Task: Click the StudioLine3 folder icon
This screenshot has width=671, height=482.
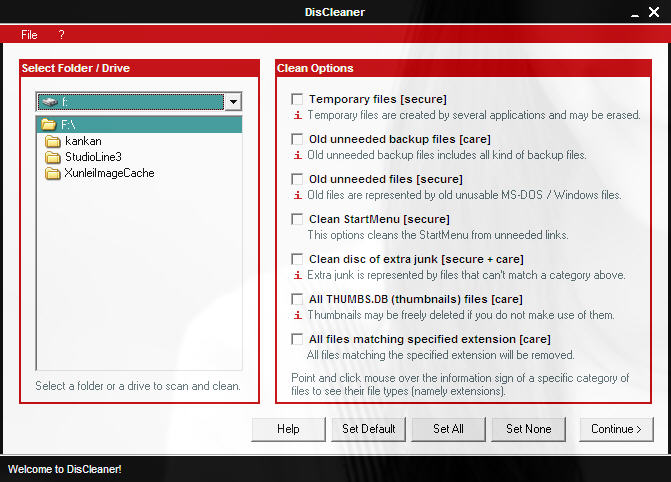Action: click(53, 158)
